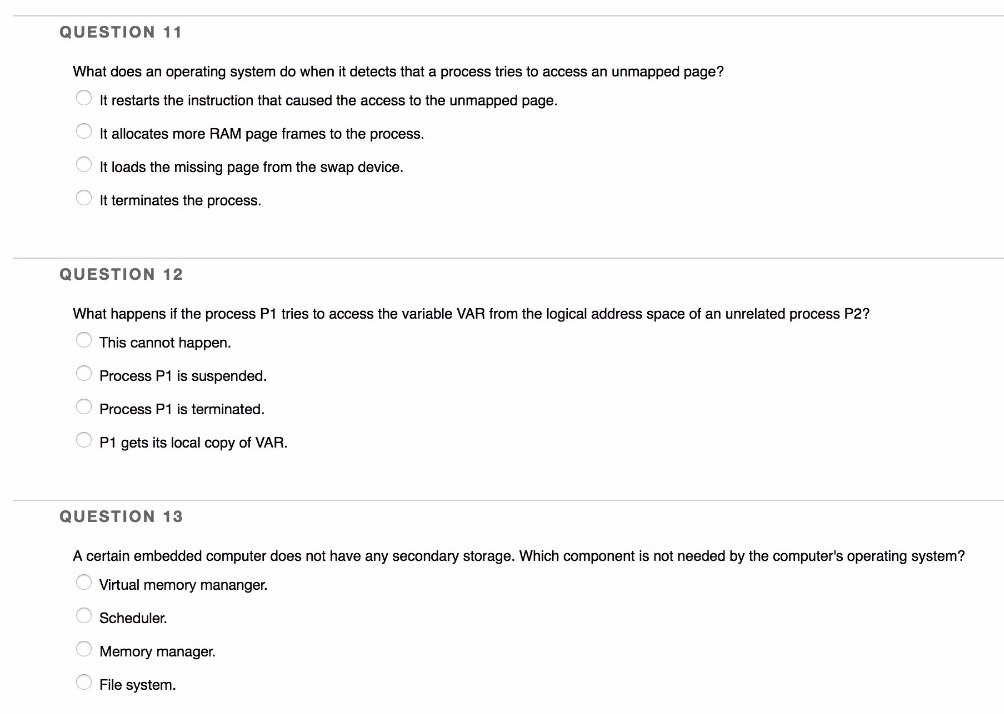
Task: Pick "It terminates the process" for Question 11
Action: coord(84,197)
